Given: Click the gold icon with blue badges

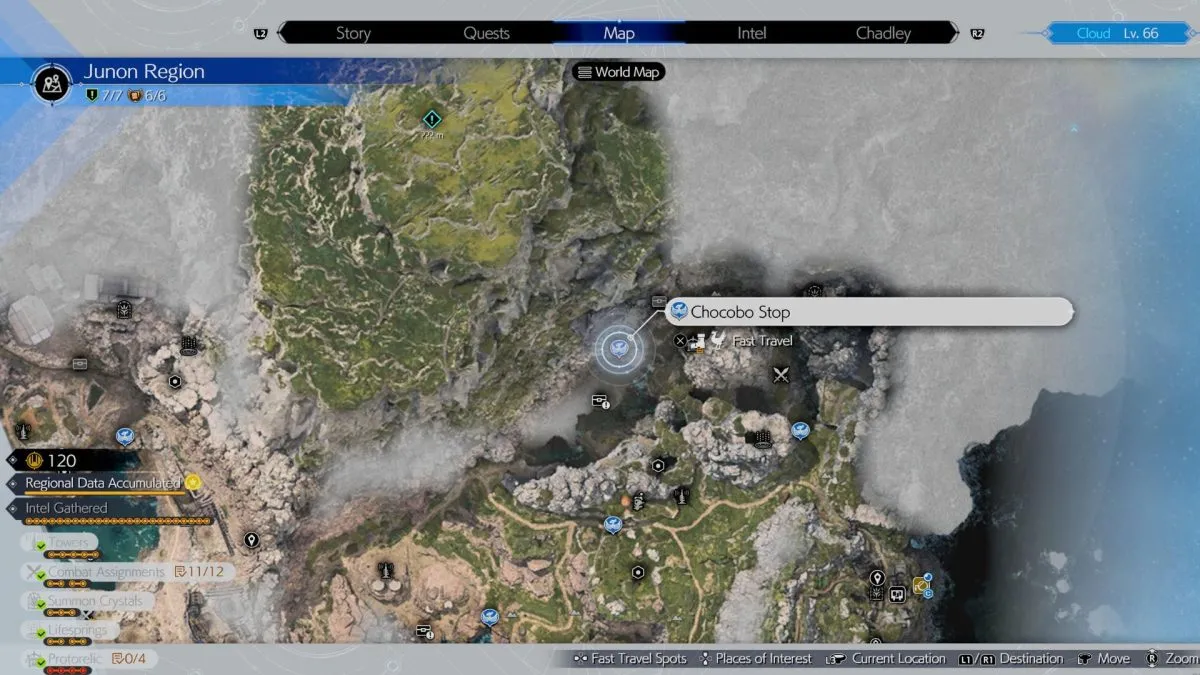Looking at the screenshot, I should (x=922, y=585).
